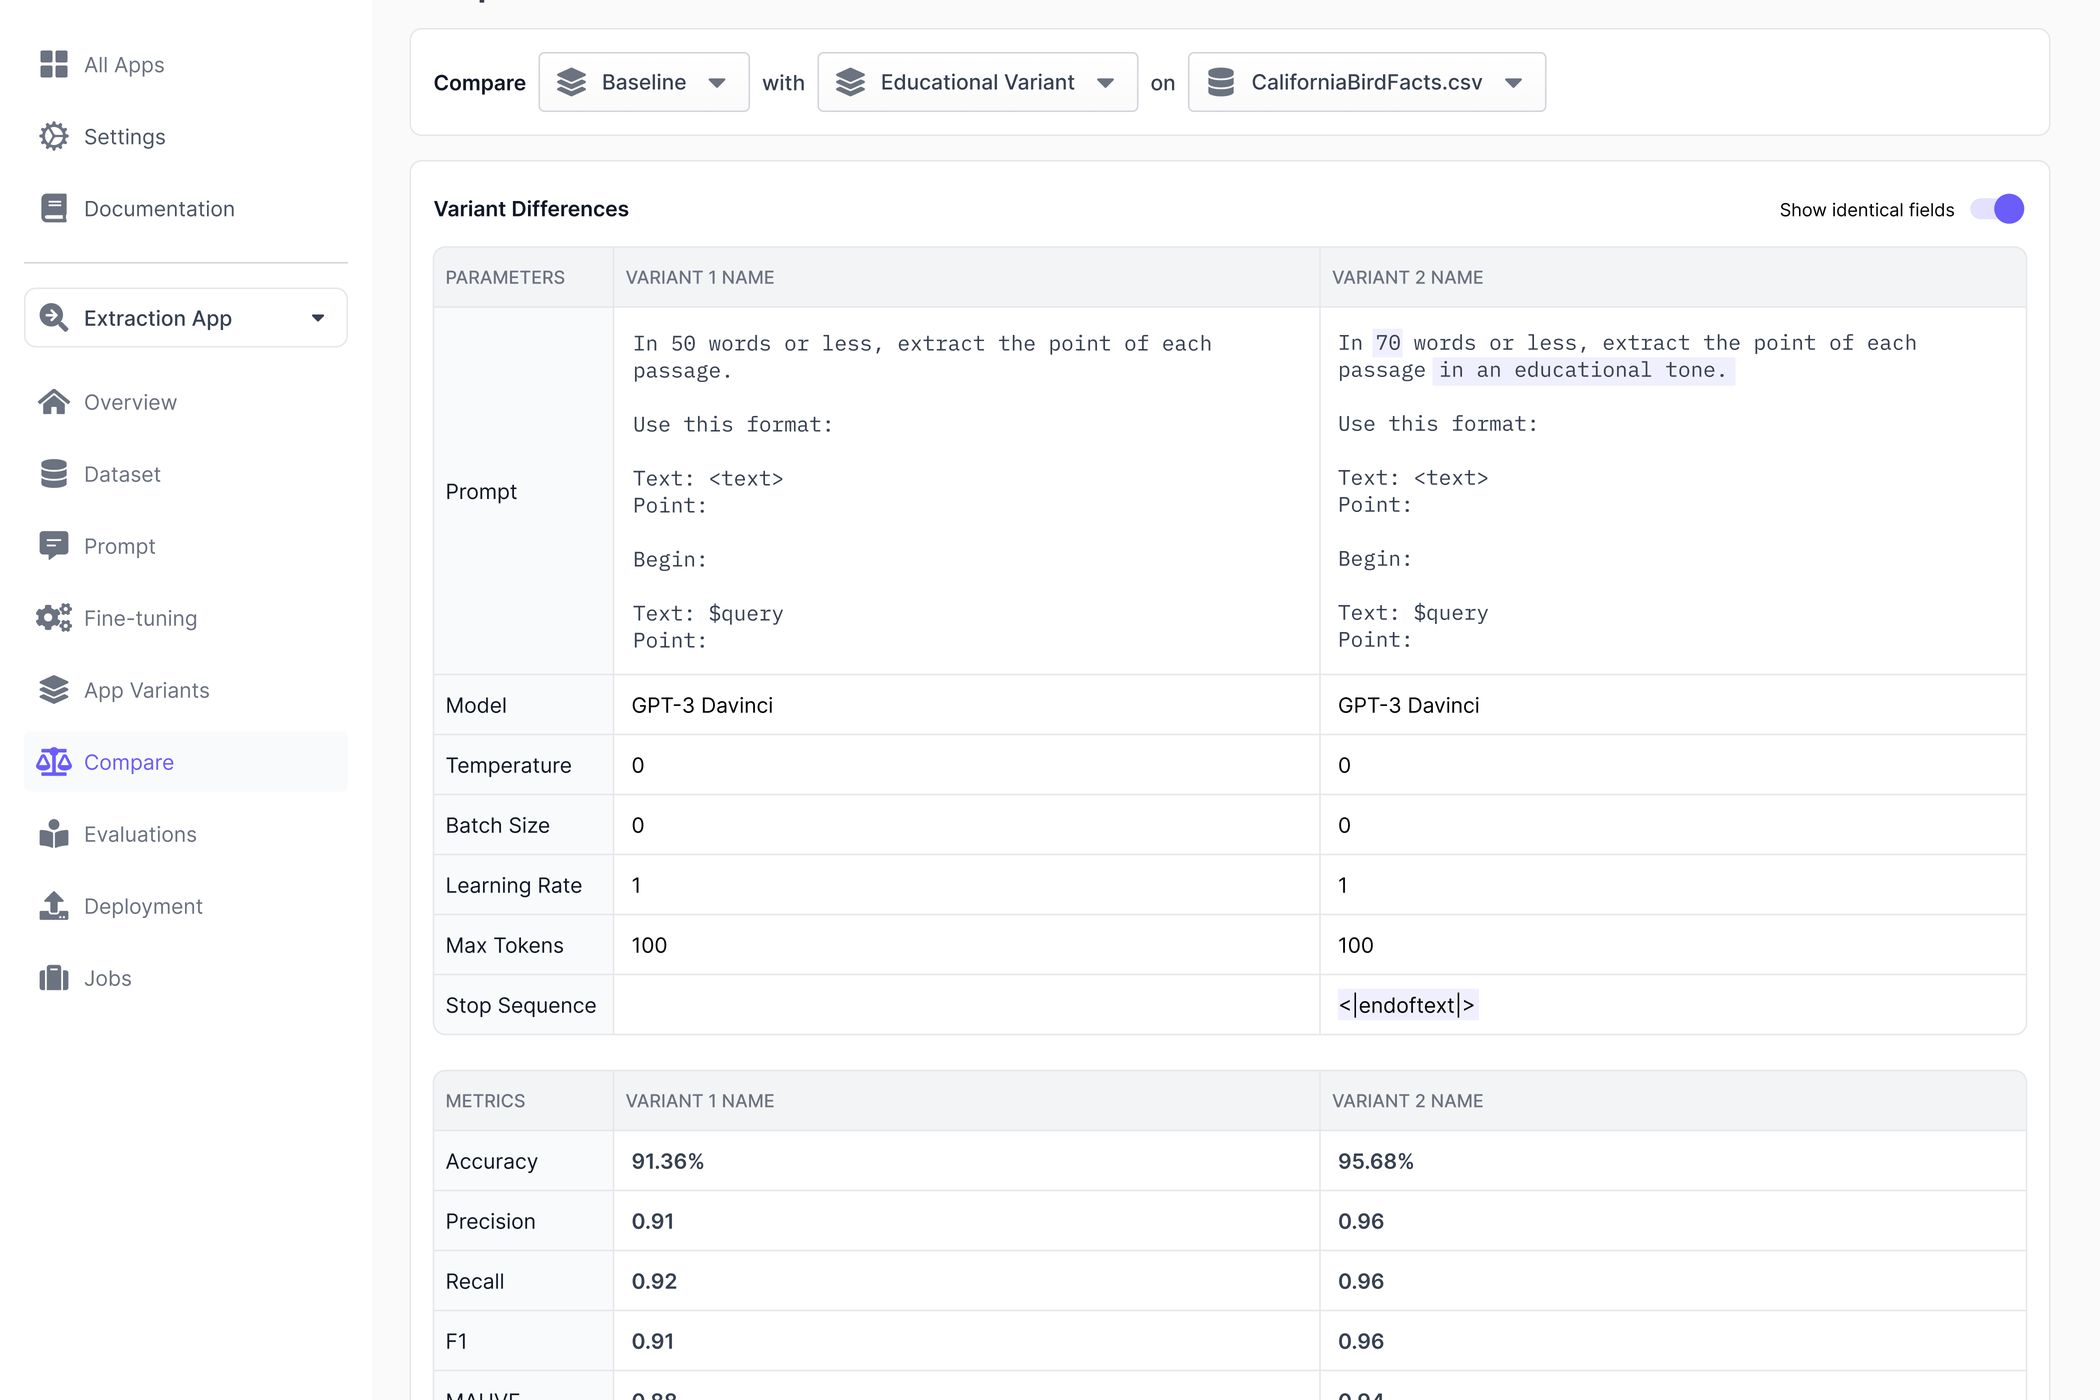The height and width of the screenshot is (1400, 2100).
Task: Go to Deployment section
Action: [143, 906]
